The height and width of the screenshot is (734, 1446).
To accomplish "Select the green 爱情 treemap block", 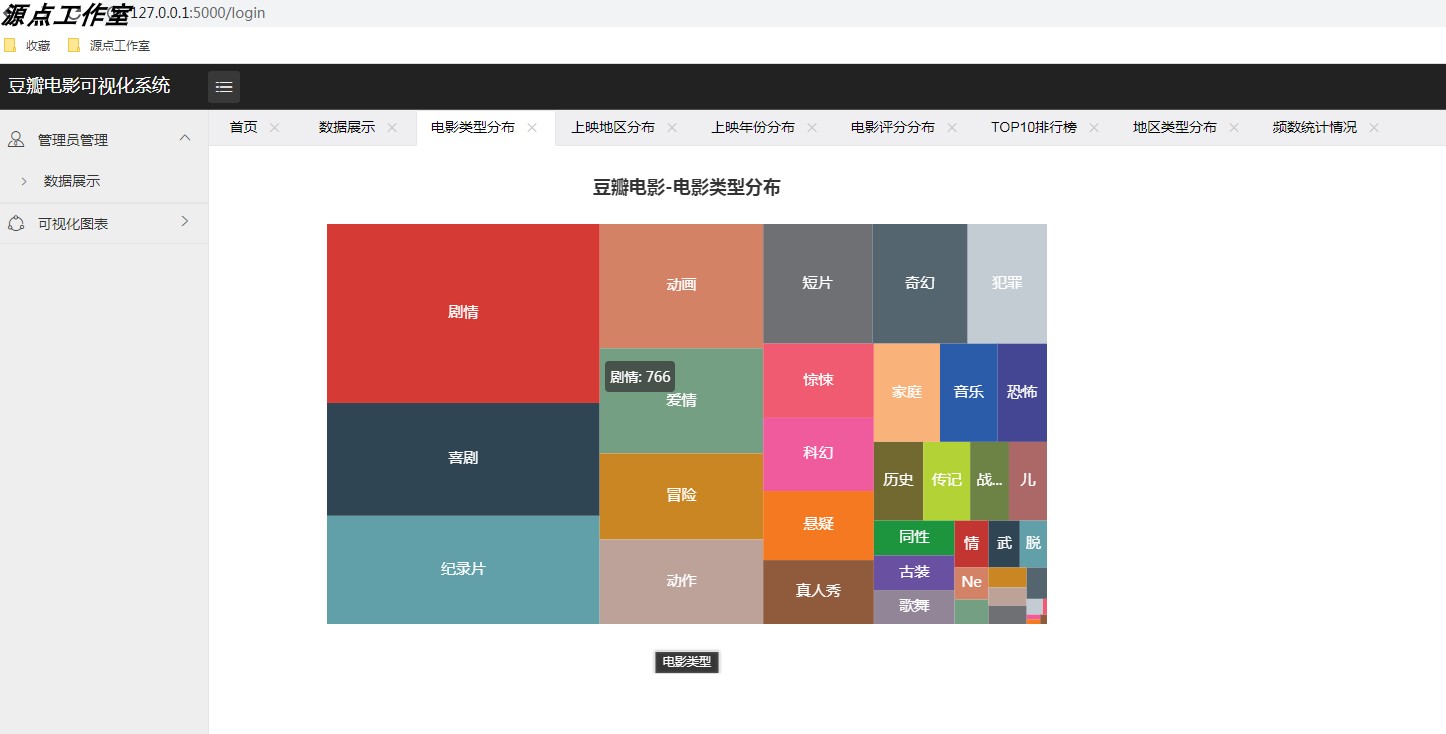I will coord(681,401).
